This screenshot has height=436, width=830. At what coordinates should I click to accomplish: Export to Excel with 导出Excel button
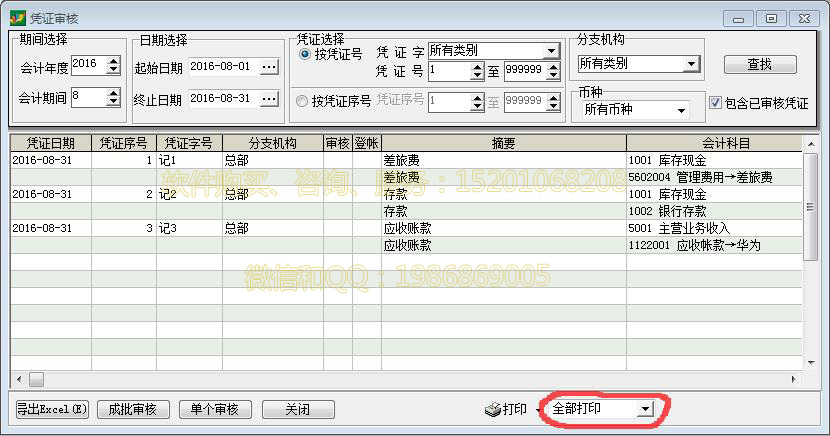(x=52, y=409)
